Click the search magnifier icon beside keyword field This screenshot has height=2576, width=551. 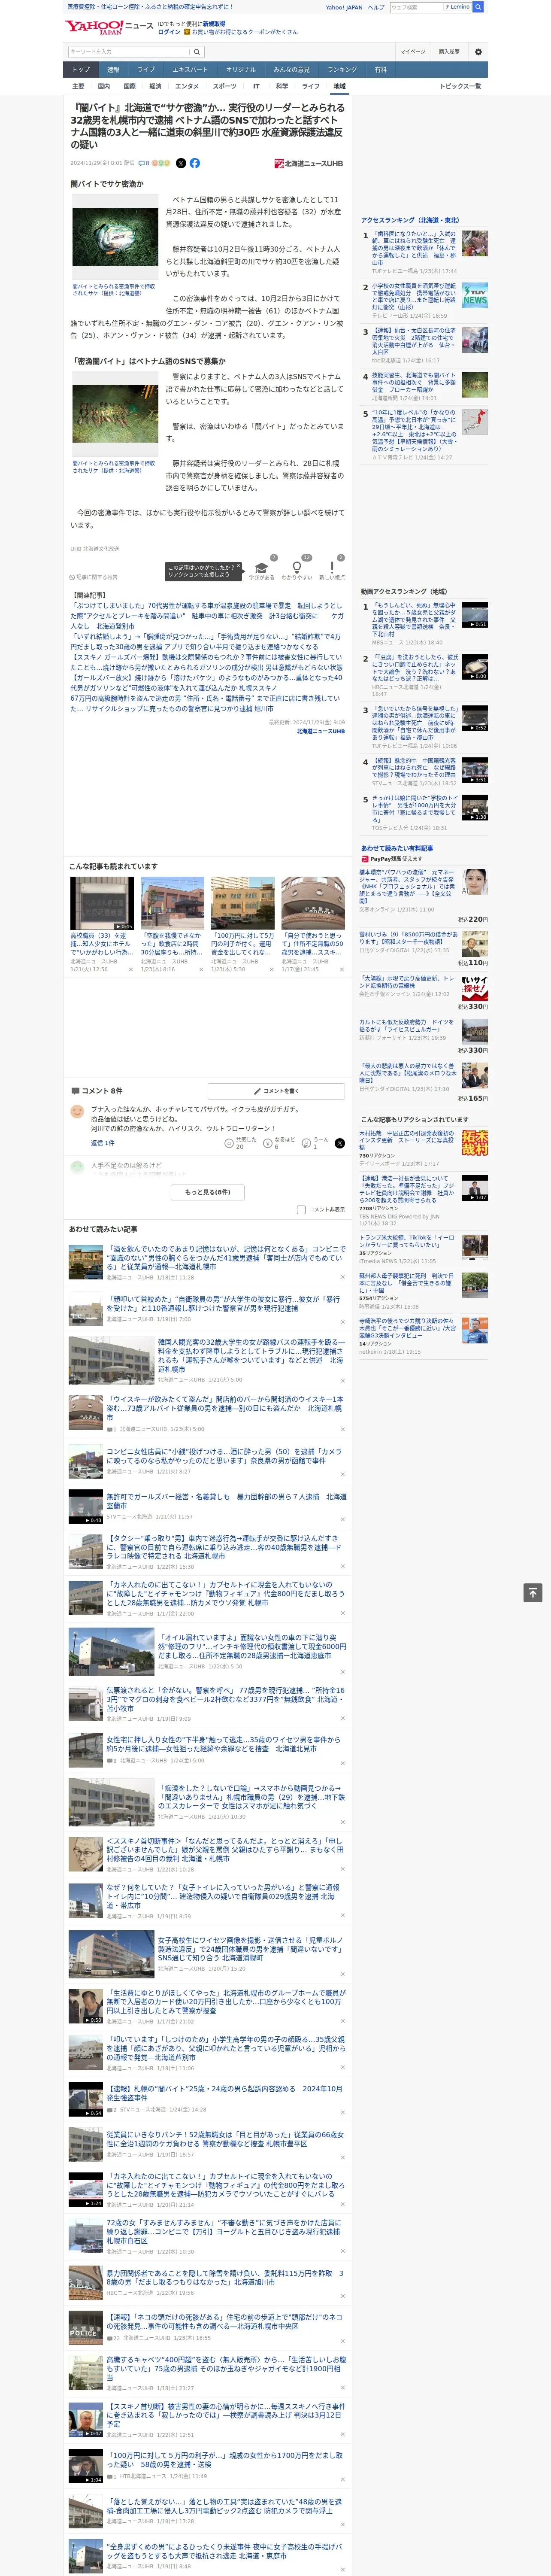tap(197, 52)
